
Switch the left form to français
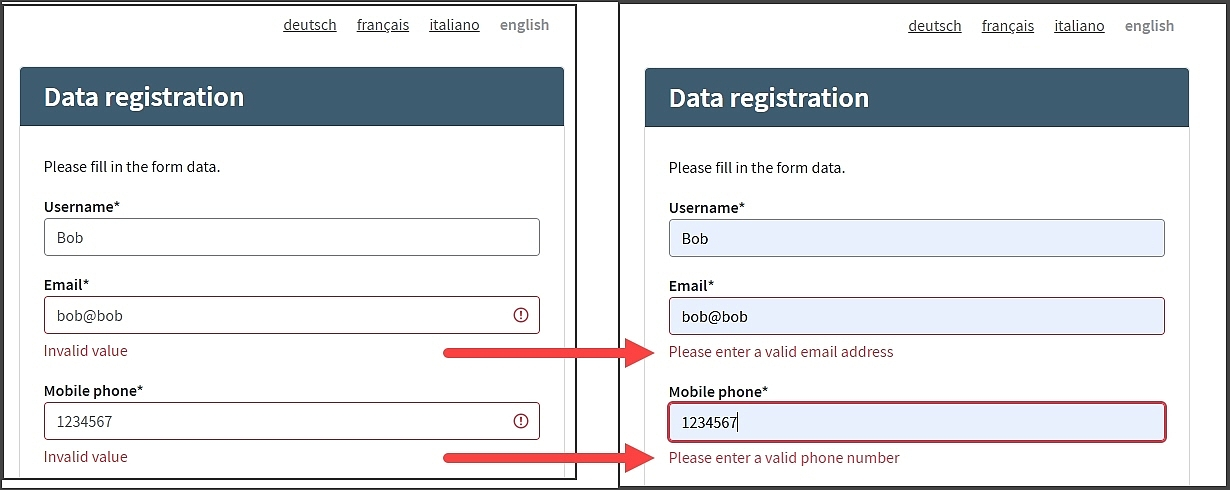[x=383, y=25]
